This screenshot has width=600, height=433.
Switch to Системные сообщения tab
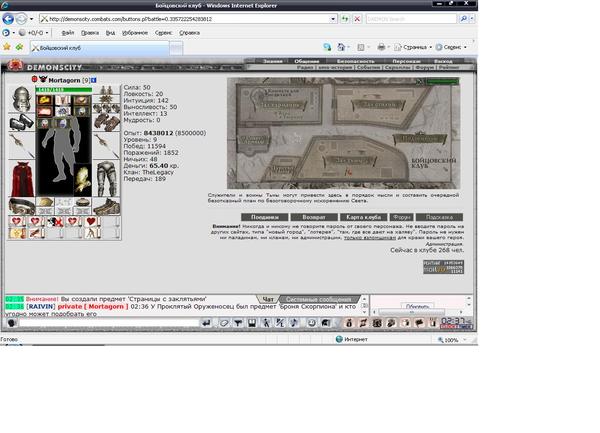pyautogui.click(x=318, y=299)
